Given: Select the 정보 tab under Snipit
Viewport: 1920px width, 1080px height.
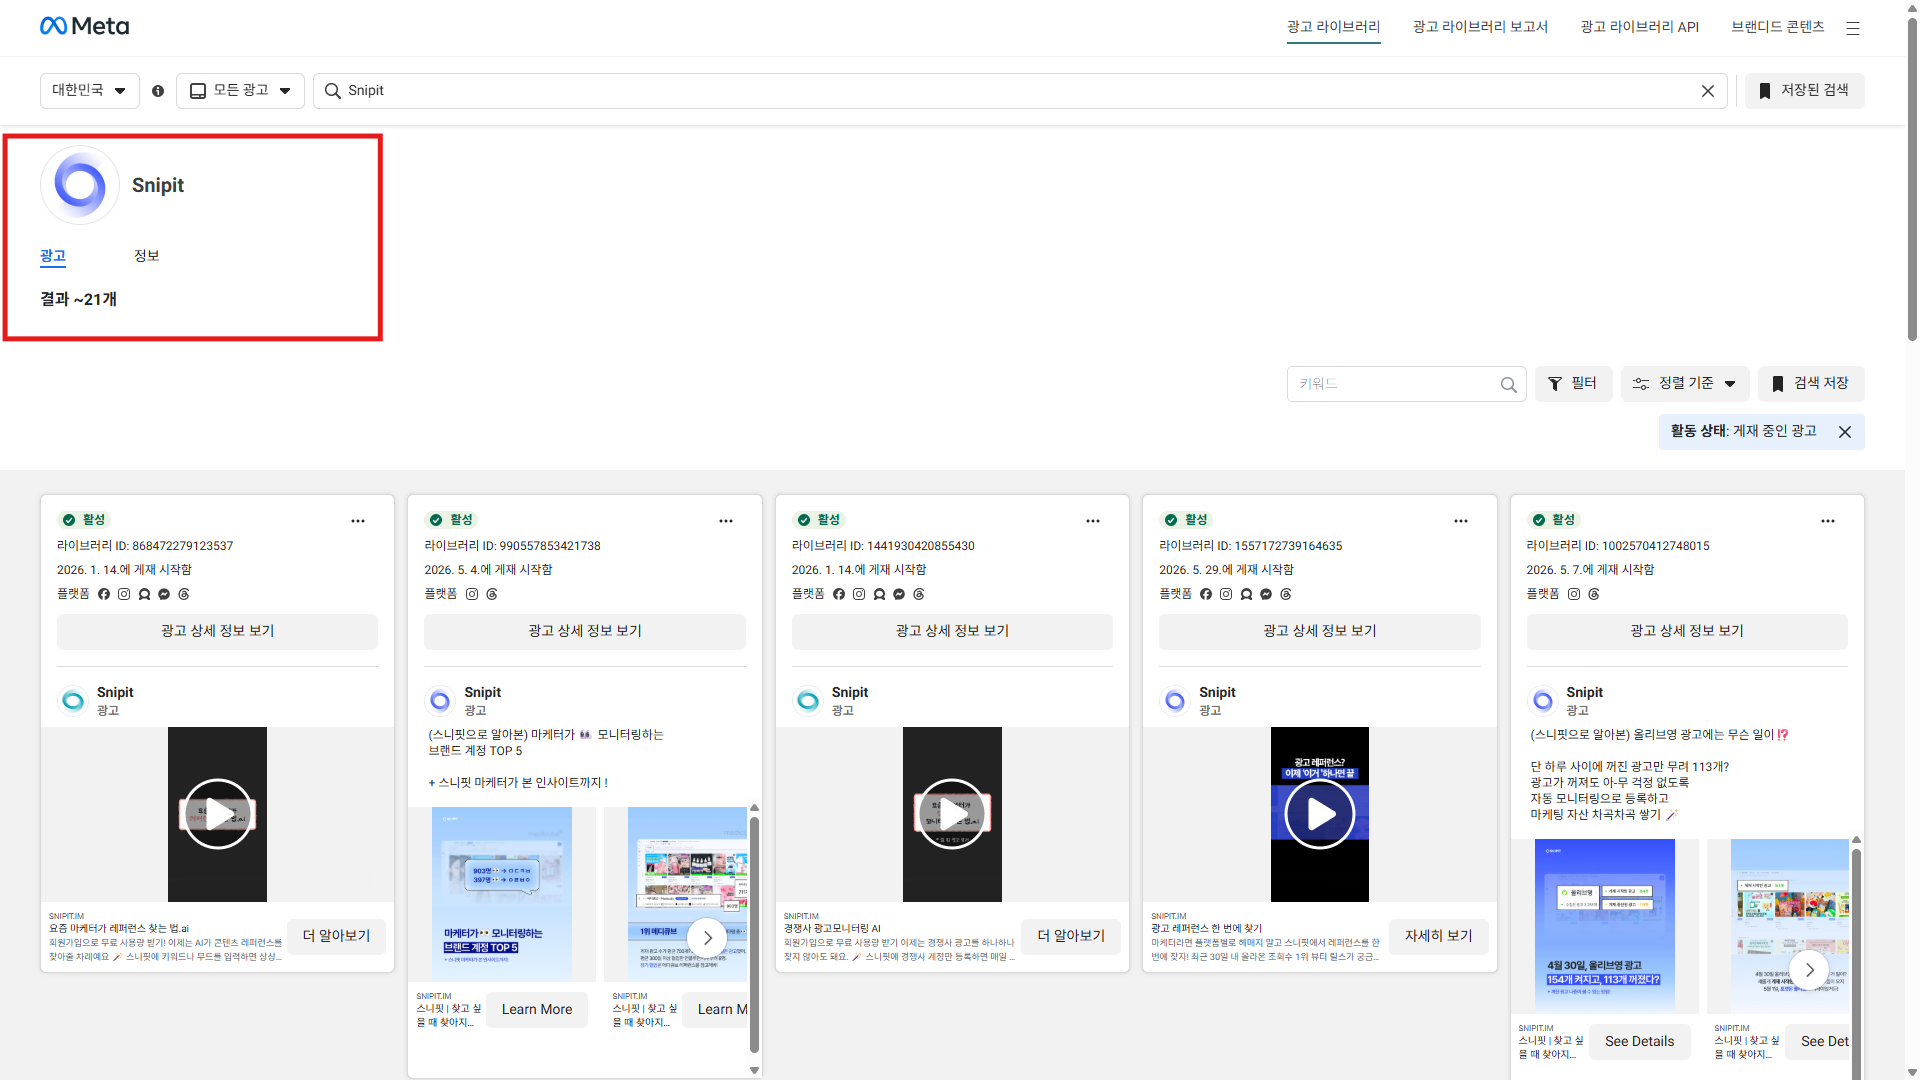Looking at the screenshot, I should tap(147, 256).
